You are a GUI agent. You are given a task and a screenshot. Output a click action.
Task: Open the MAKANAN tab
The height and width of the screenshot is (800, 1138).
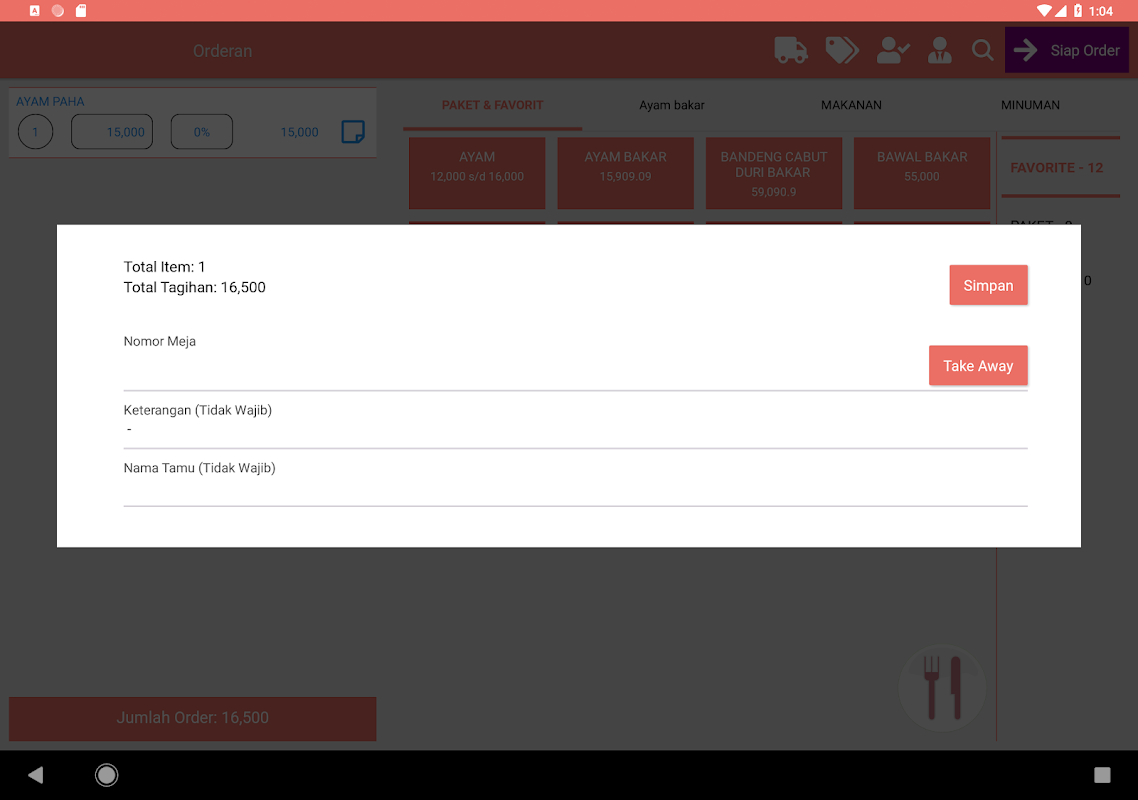851,105
